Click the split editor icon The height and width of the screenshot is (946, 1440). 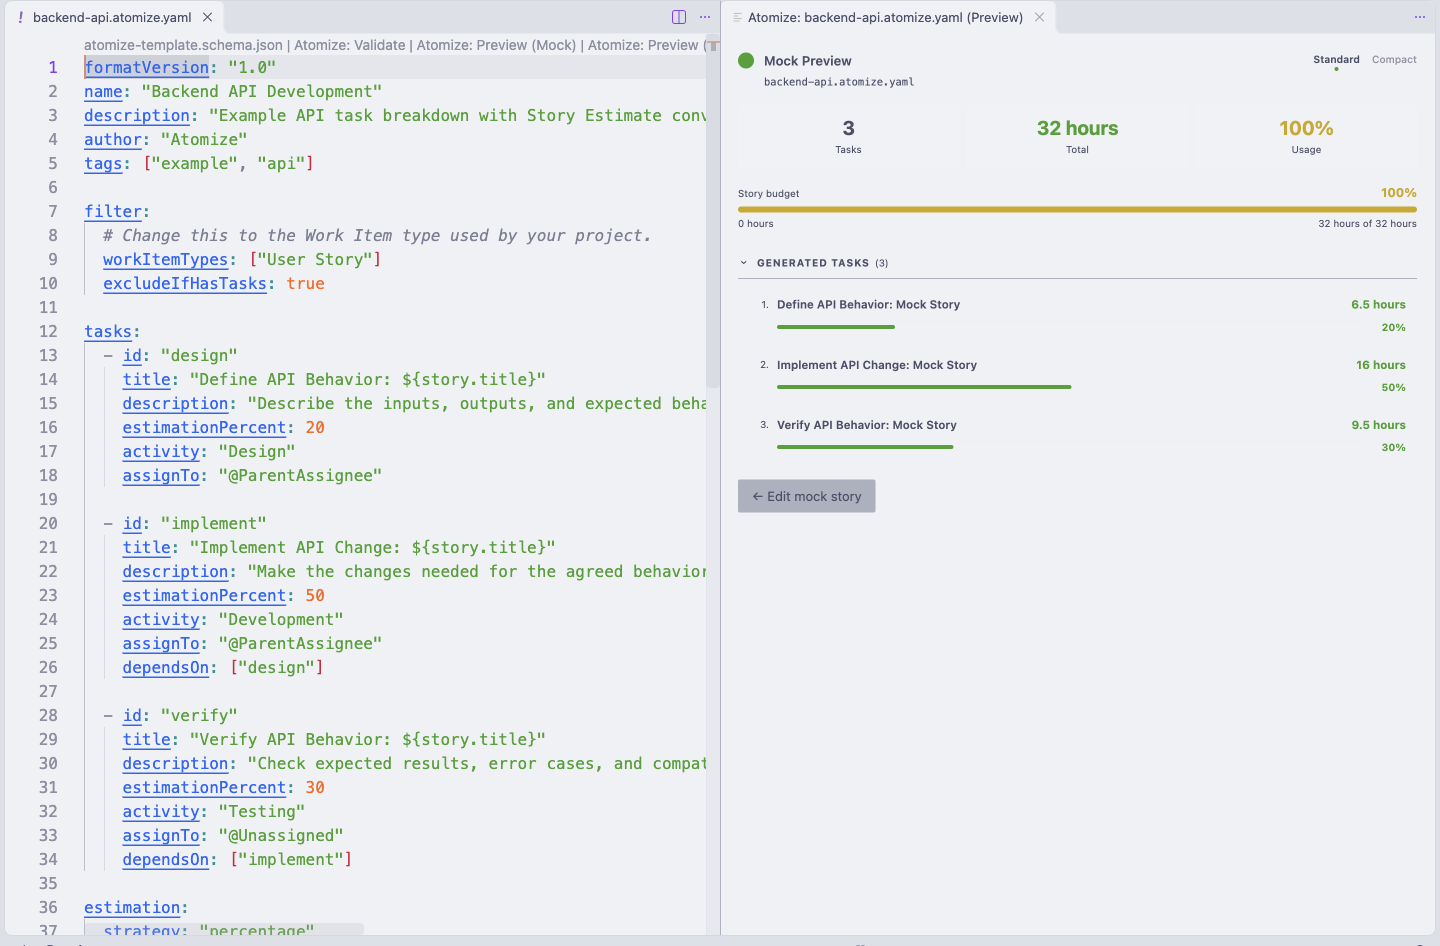click(679, 17)
